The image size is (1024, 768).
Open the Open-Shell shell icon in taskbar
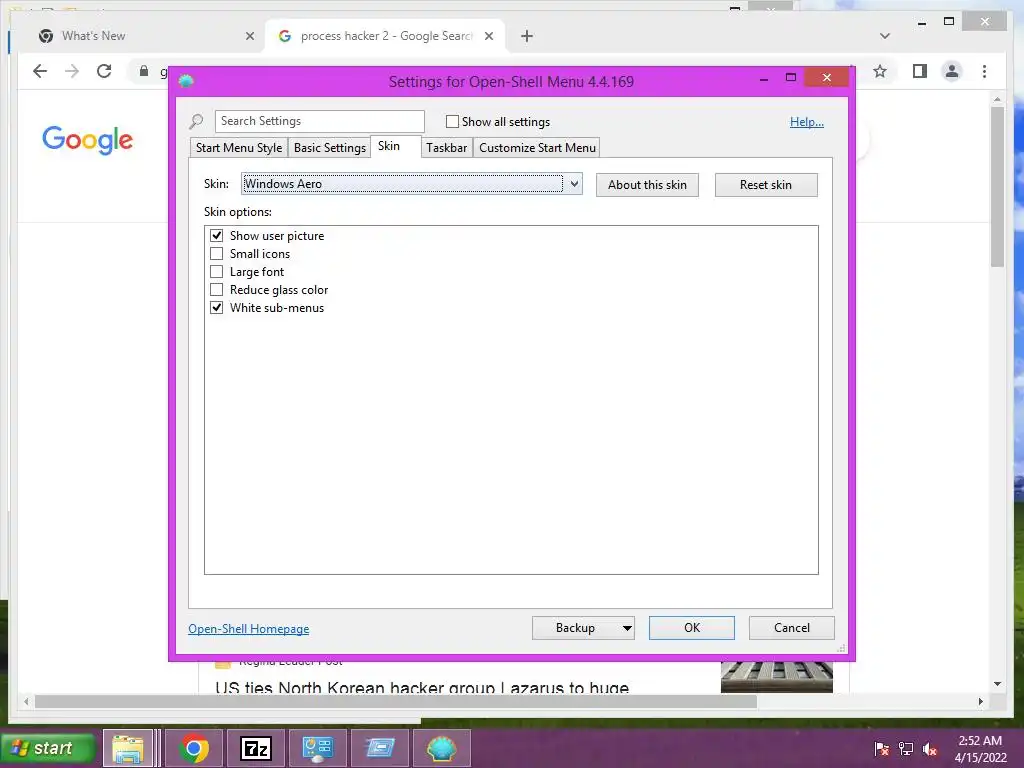click(x=441, y=748)
